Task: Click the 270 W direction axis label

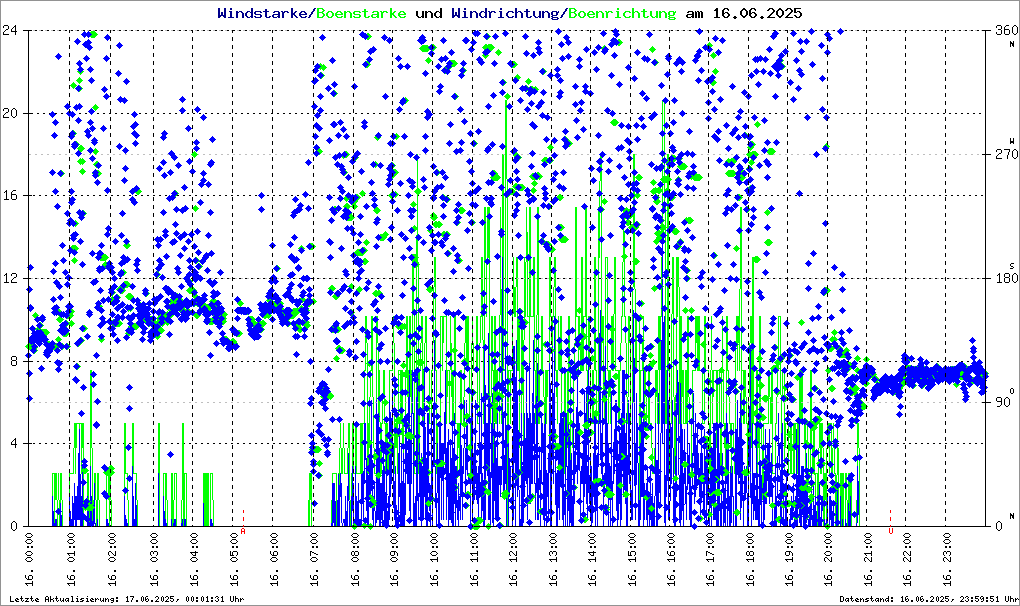Action: (1004, 155)
